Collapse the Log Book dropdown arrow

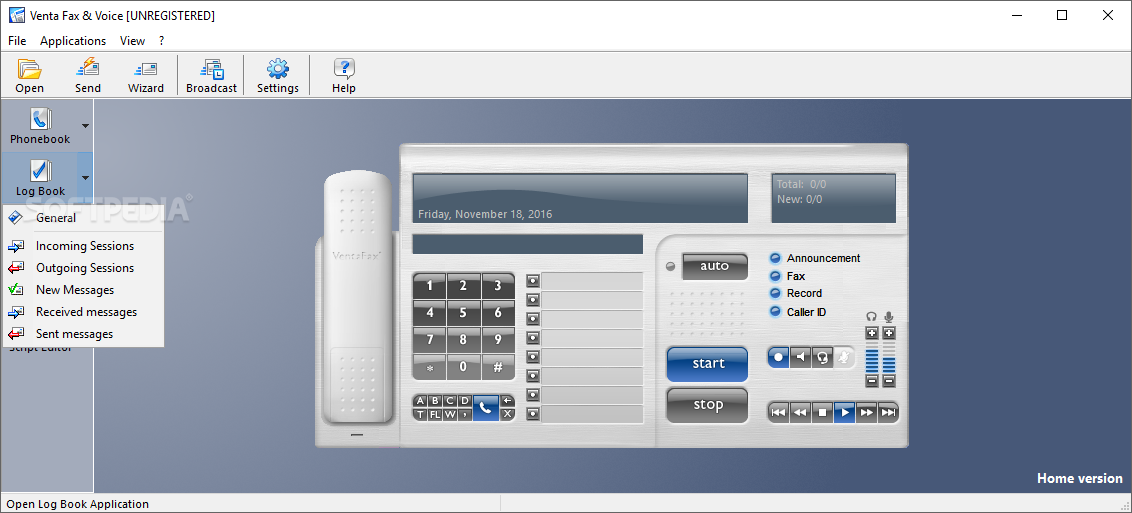point(85,177)
